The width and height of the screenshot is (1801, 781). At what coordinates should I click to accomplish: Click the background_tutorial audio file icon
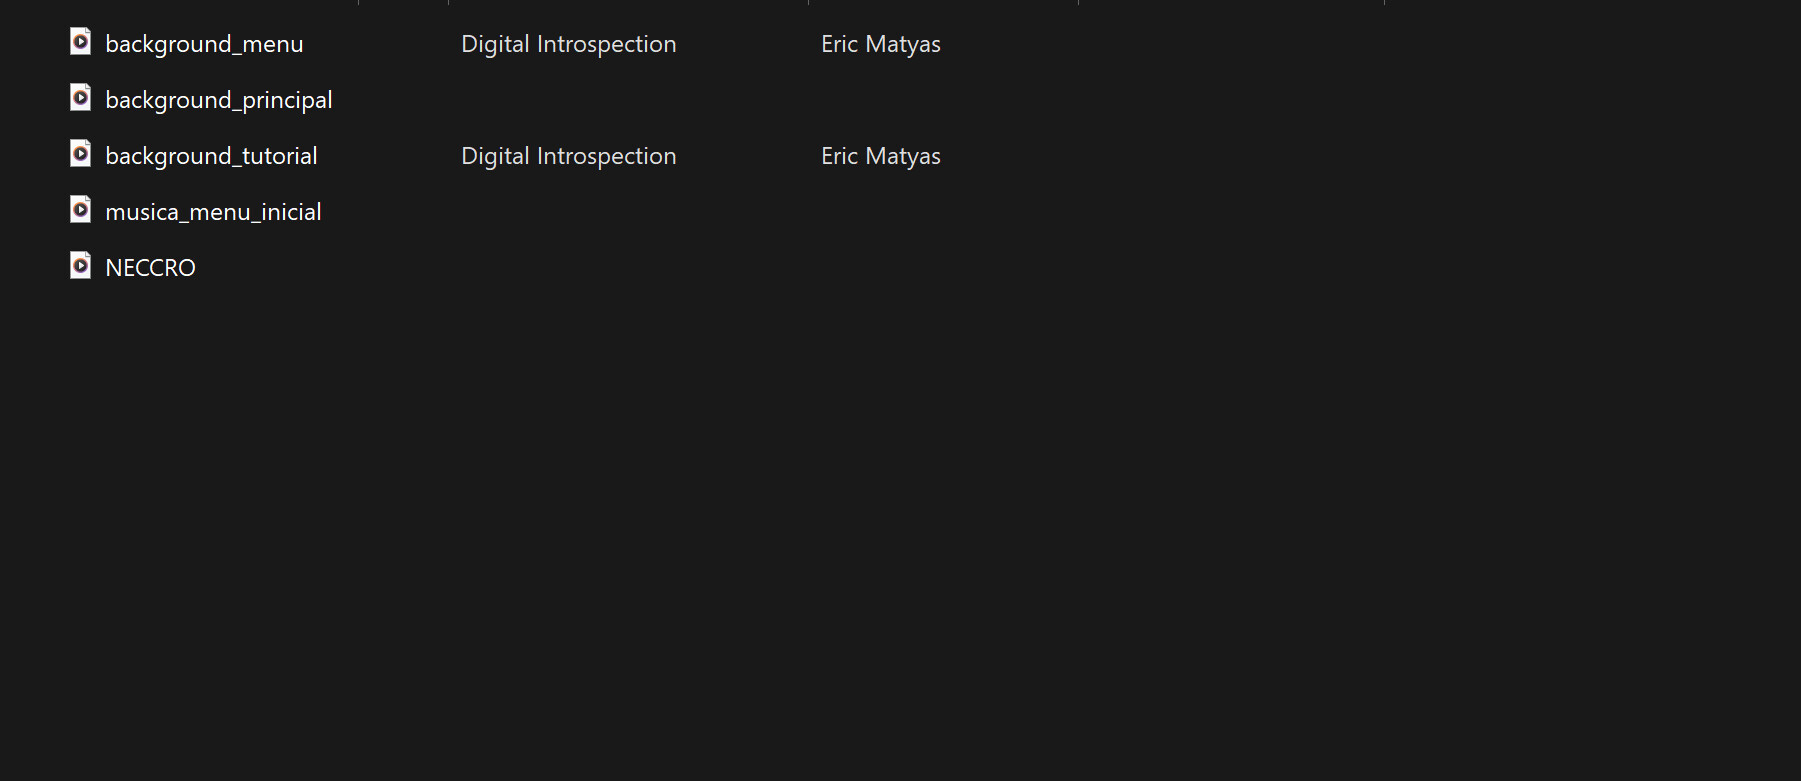(80, 154)
